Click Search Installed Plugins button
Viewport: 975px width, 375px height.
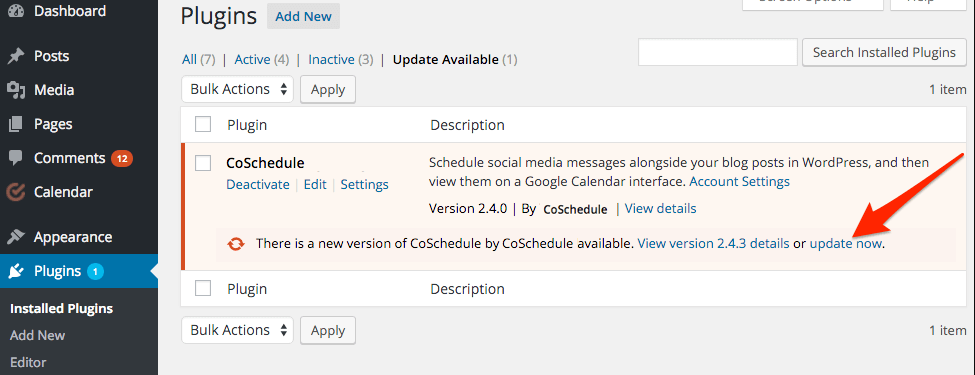coord(884,52)
